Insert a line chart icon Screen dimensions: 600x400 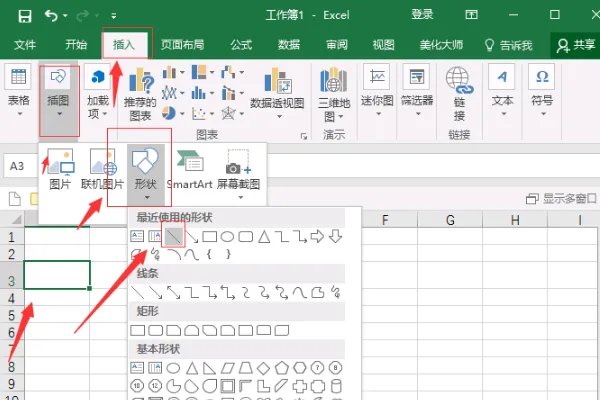[172, 93]
